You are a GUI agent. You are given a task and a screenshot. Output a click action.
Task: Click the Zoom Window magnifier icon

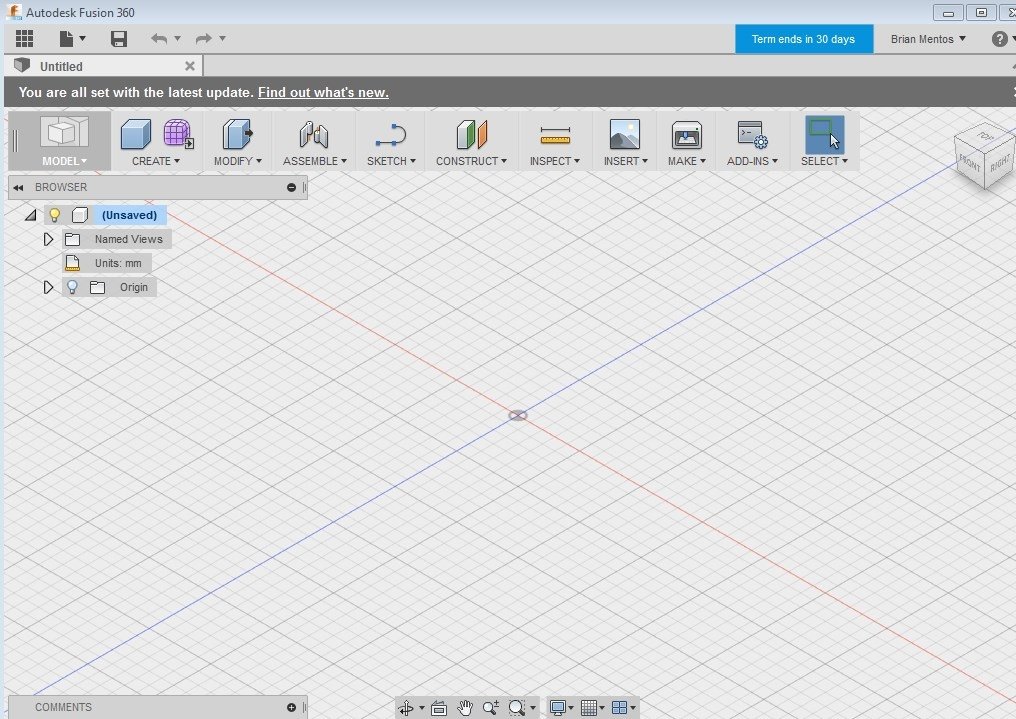pyautogui.click(x=516, y=708)
